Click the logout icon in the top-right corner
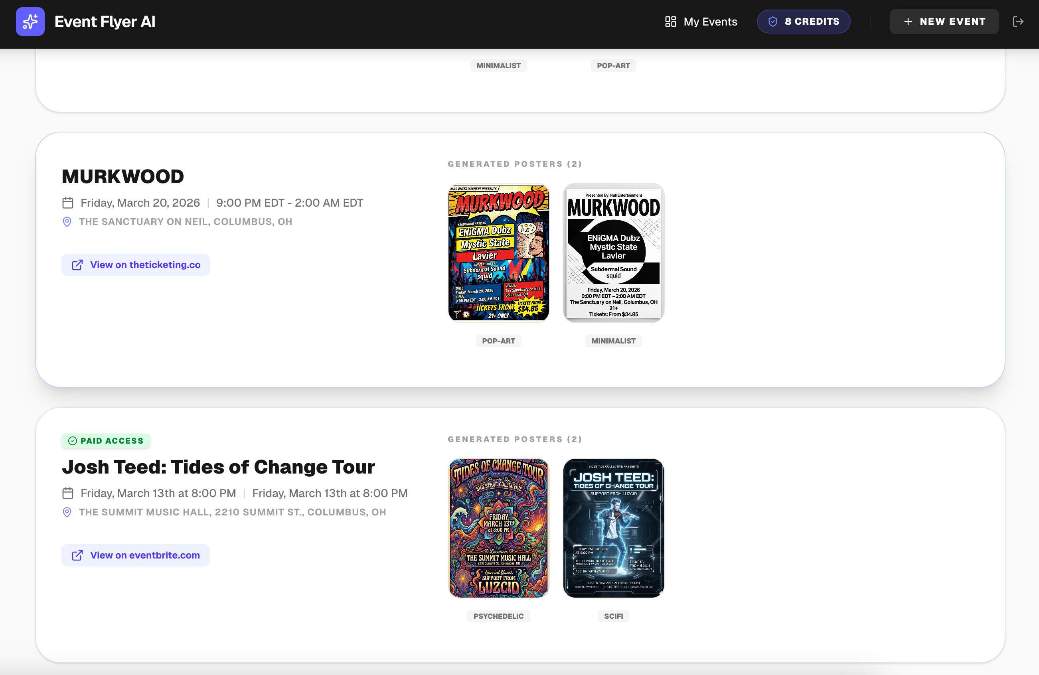Screen dimensions: 1039x675 (1019, 21)
